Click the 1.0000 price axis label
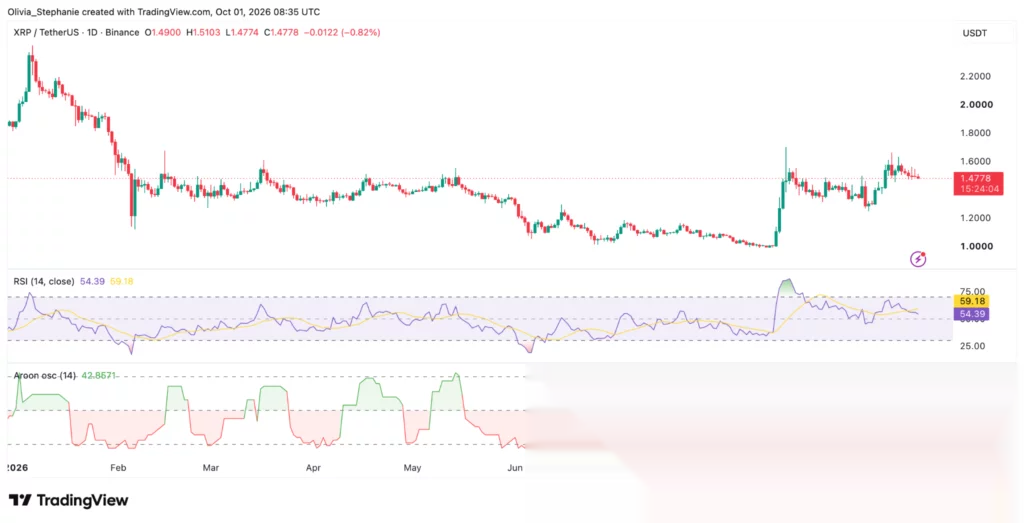The width and height of the screenshot is (1024, 523). pos(976,246)
